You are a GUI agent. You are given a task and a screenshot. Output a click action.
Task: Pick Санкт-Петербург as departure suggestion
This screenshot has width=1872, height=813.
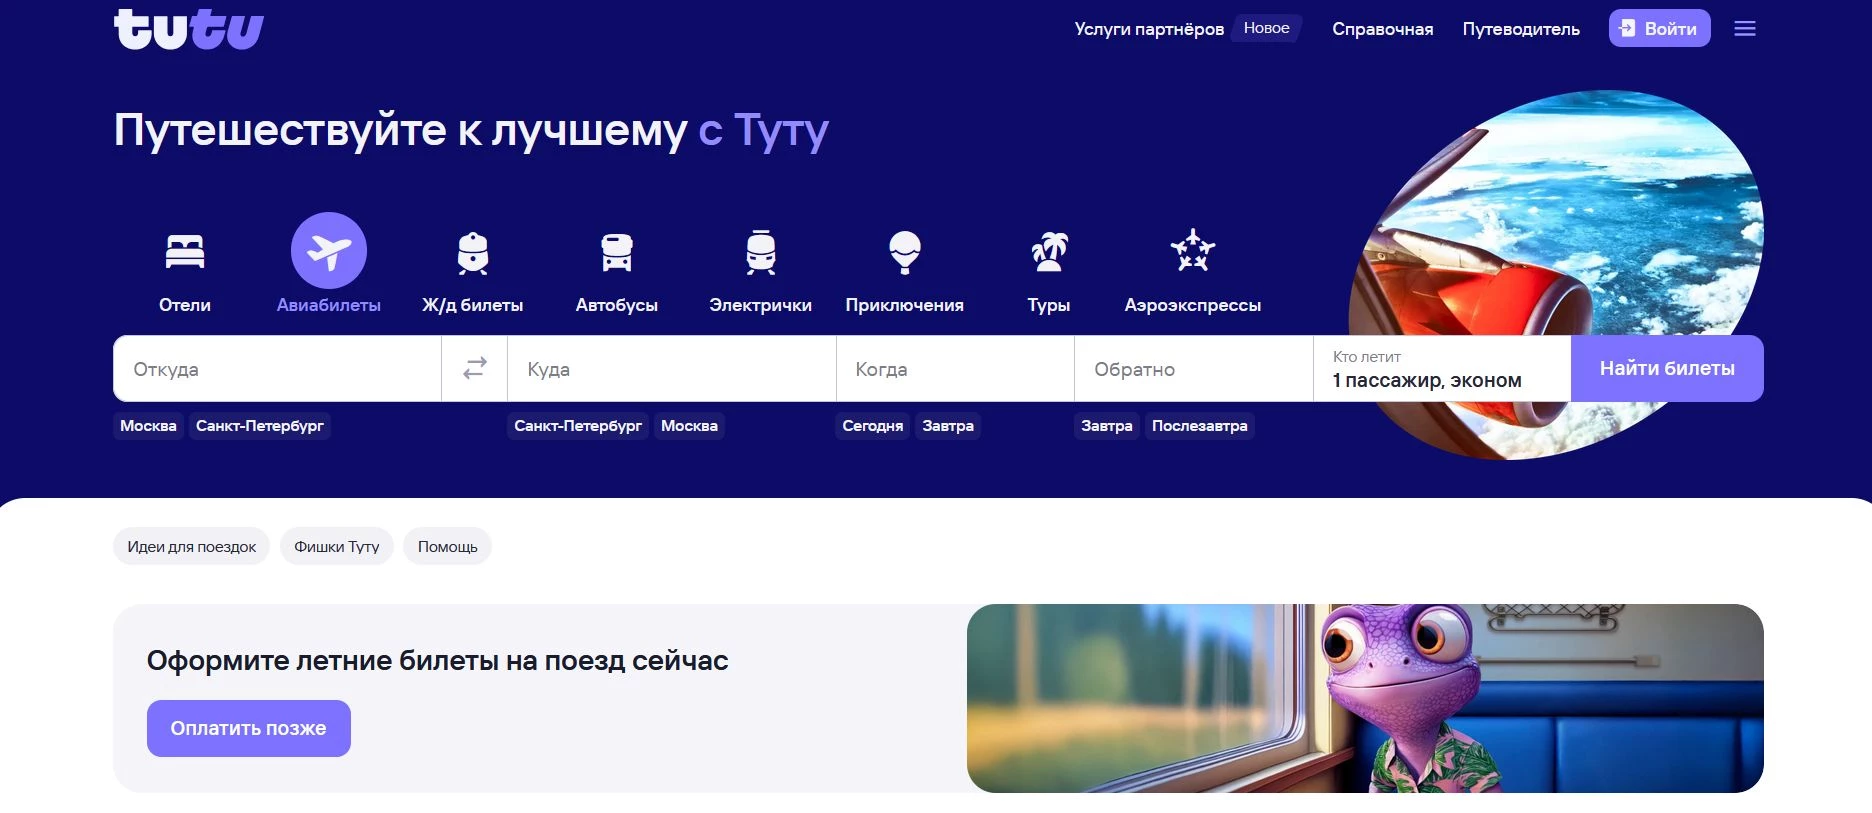pos(260,426)
